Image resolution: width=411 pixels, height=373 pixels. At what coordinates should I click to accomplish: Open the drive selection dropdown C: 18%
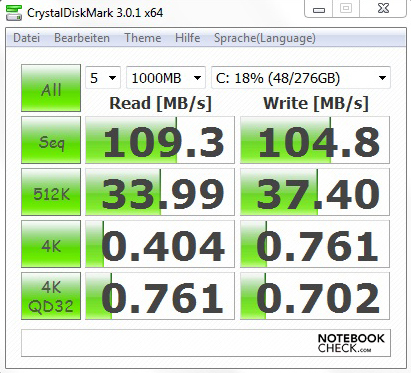coord(301,78)
